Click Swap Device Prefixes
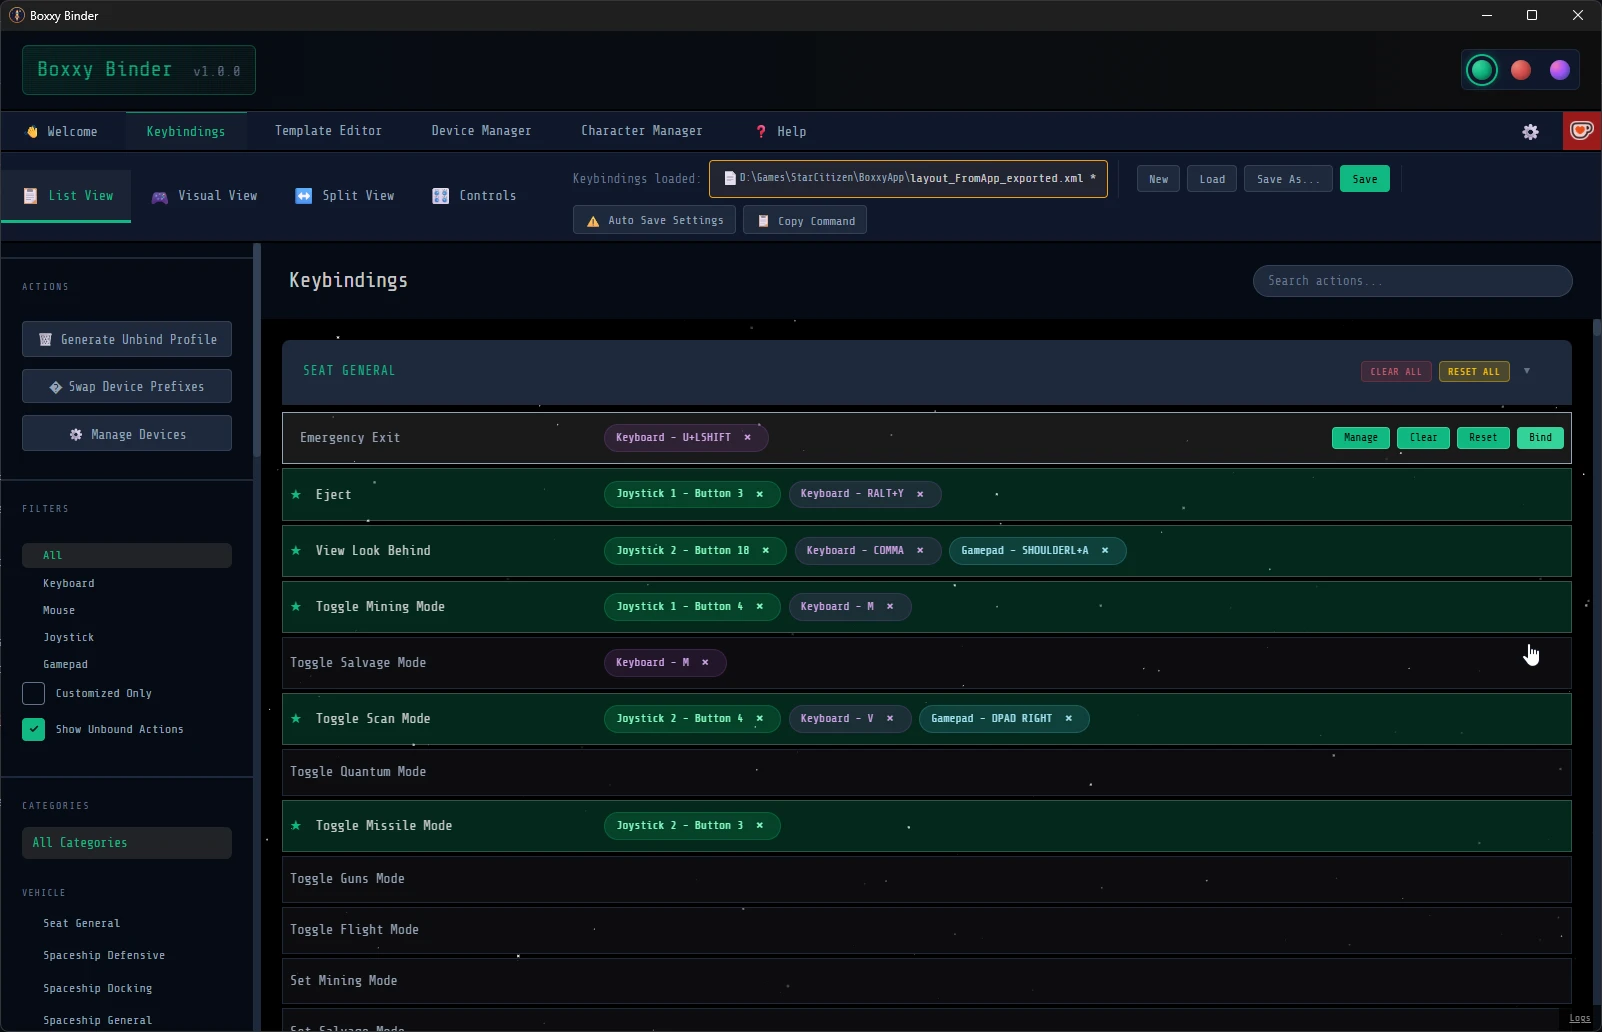This screenshot has height=1032, width=1602. pyautogui.click(x=127, y=386)
